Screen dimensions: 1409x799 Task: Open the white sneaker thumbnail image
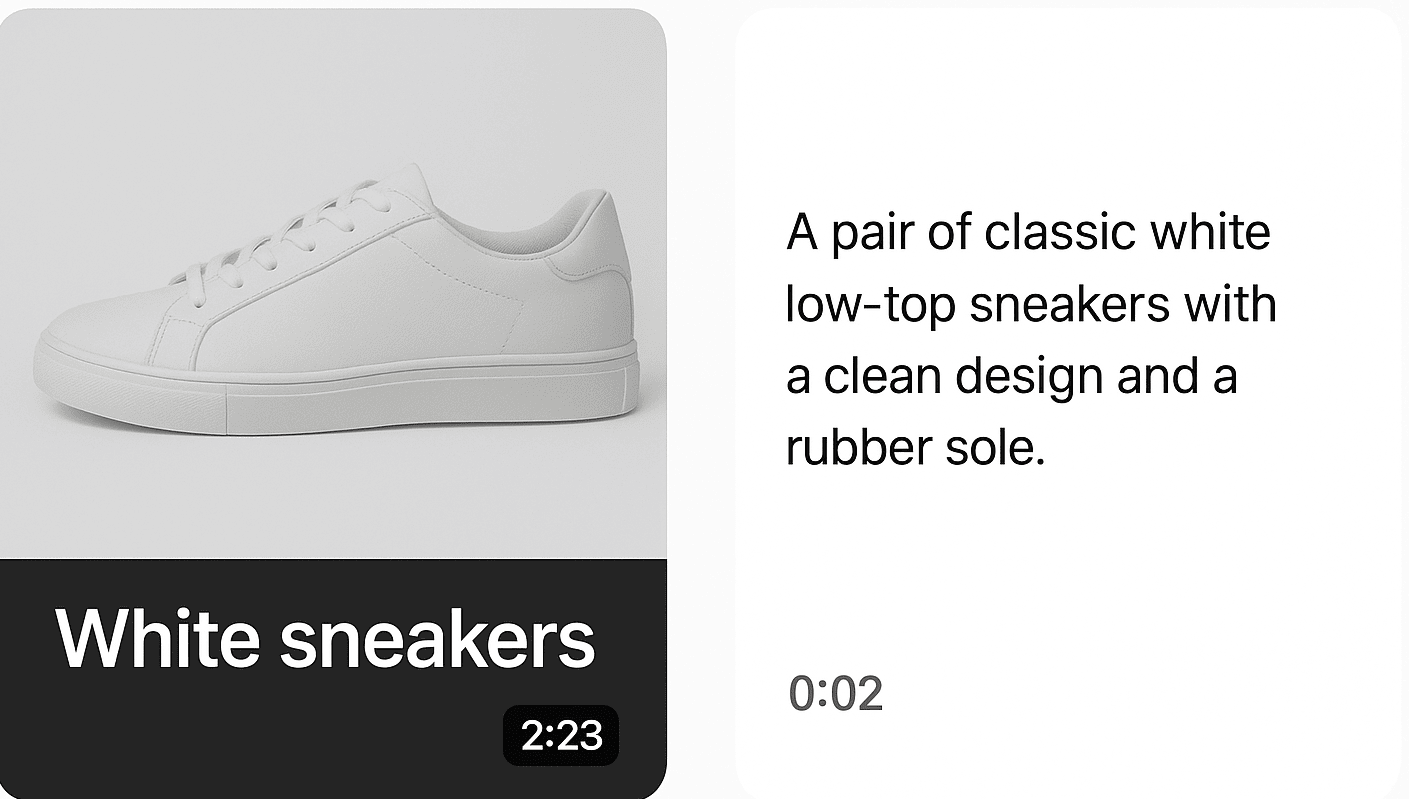pyautogui.click(x=333, y=283)
